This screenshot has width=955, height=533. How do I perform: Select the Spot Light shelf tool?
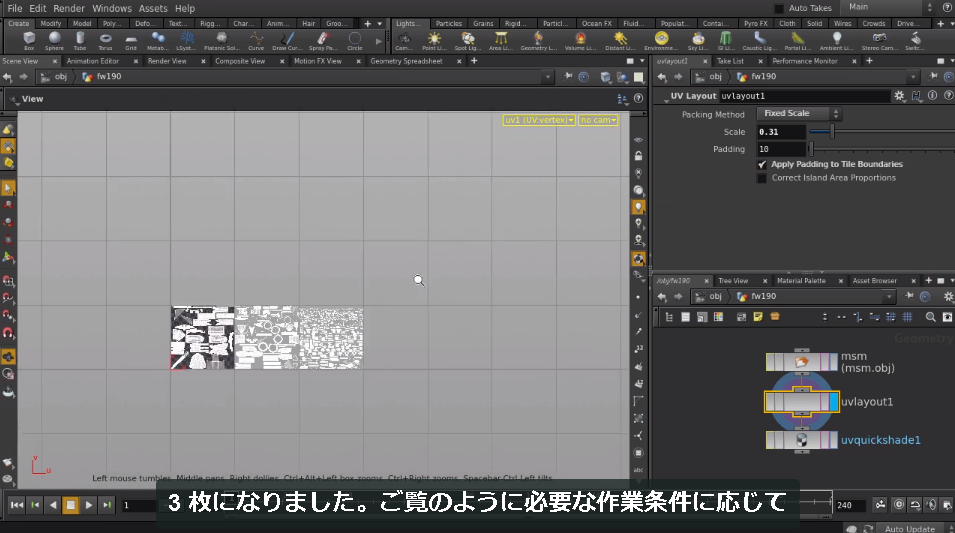tap(468, 41)
